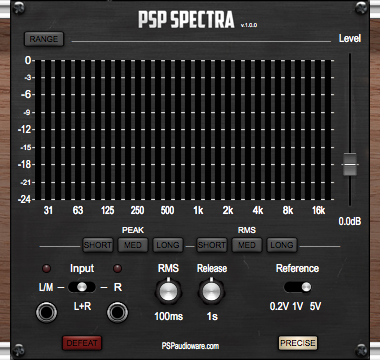
Task: Click the right input LED indicator
Action: coord(117,268)
